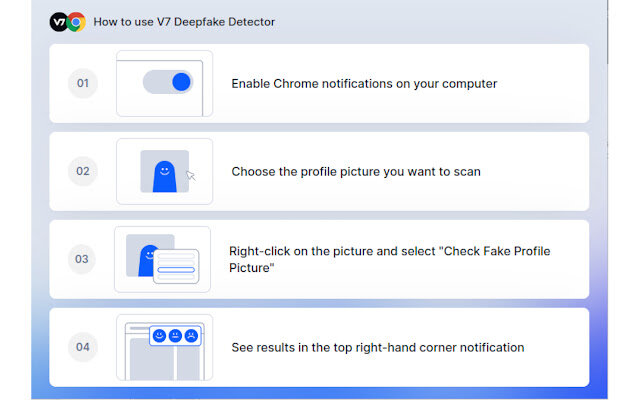Click the neutral face icon
The height and width of the screenshot is (400, 640).
(175, 336)
